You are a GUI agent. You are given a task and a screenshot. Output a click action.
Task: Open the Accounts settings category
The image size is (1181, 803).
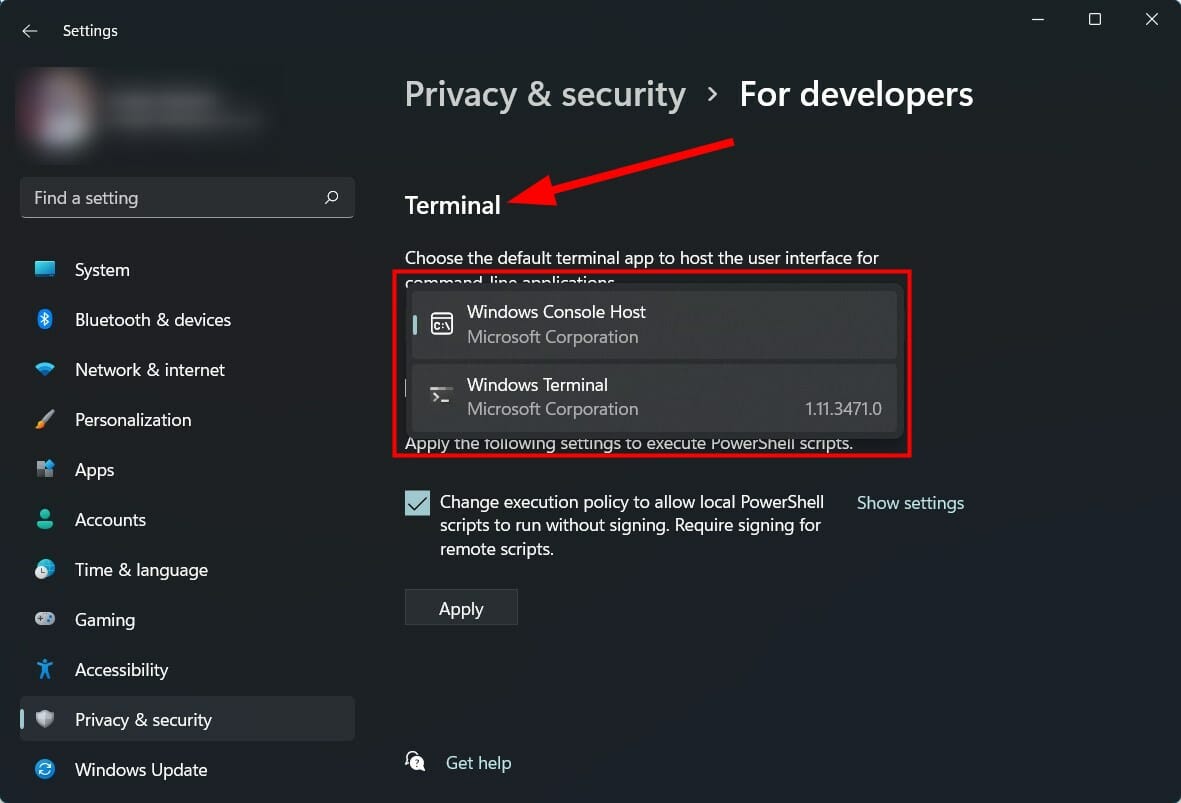pyautogui.click(x=110, y=520)
